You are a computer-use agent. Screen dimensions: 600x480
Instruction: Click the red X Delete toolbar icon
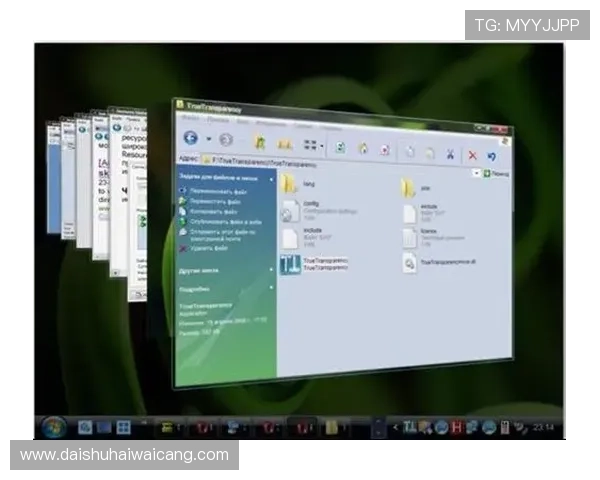pos(472,155)
